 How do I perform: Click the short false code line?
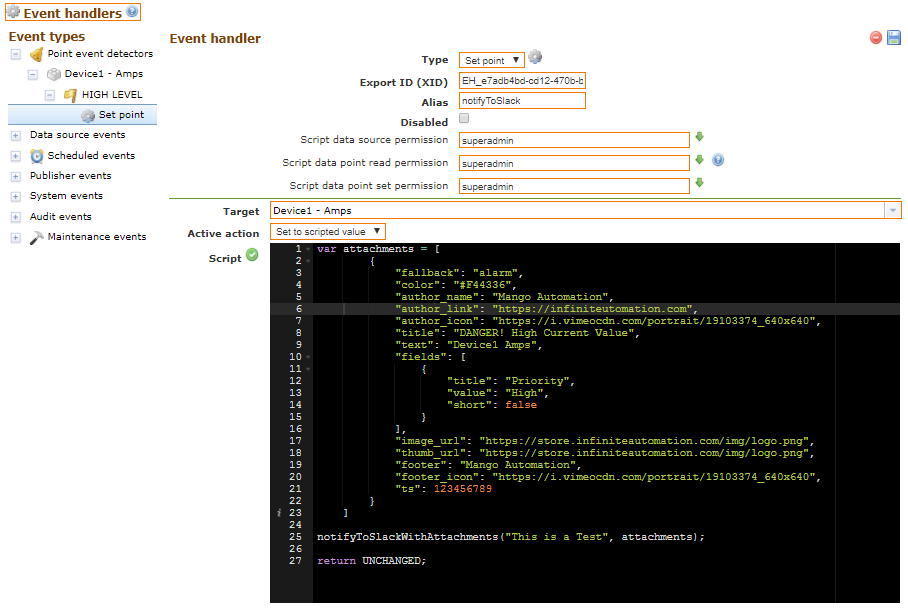click(492, 405)
